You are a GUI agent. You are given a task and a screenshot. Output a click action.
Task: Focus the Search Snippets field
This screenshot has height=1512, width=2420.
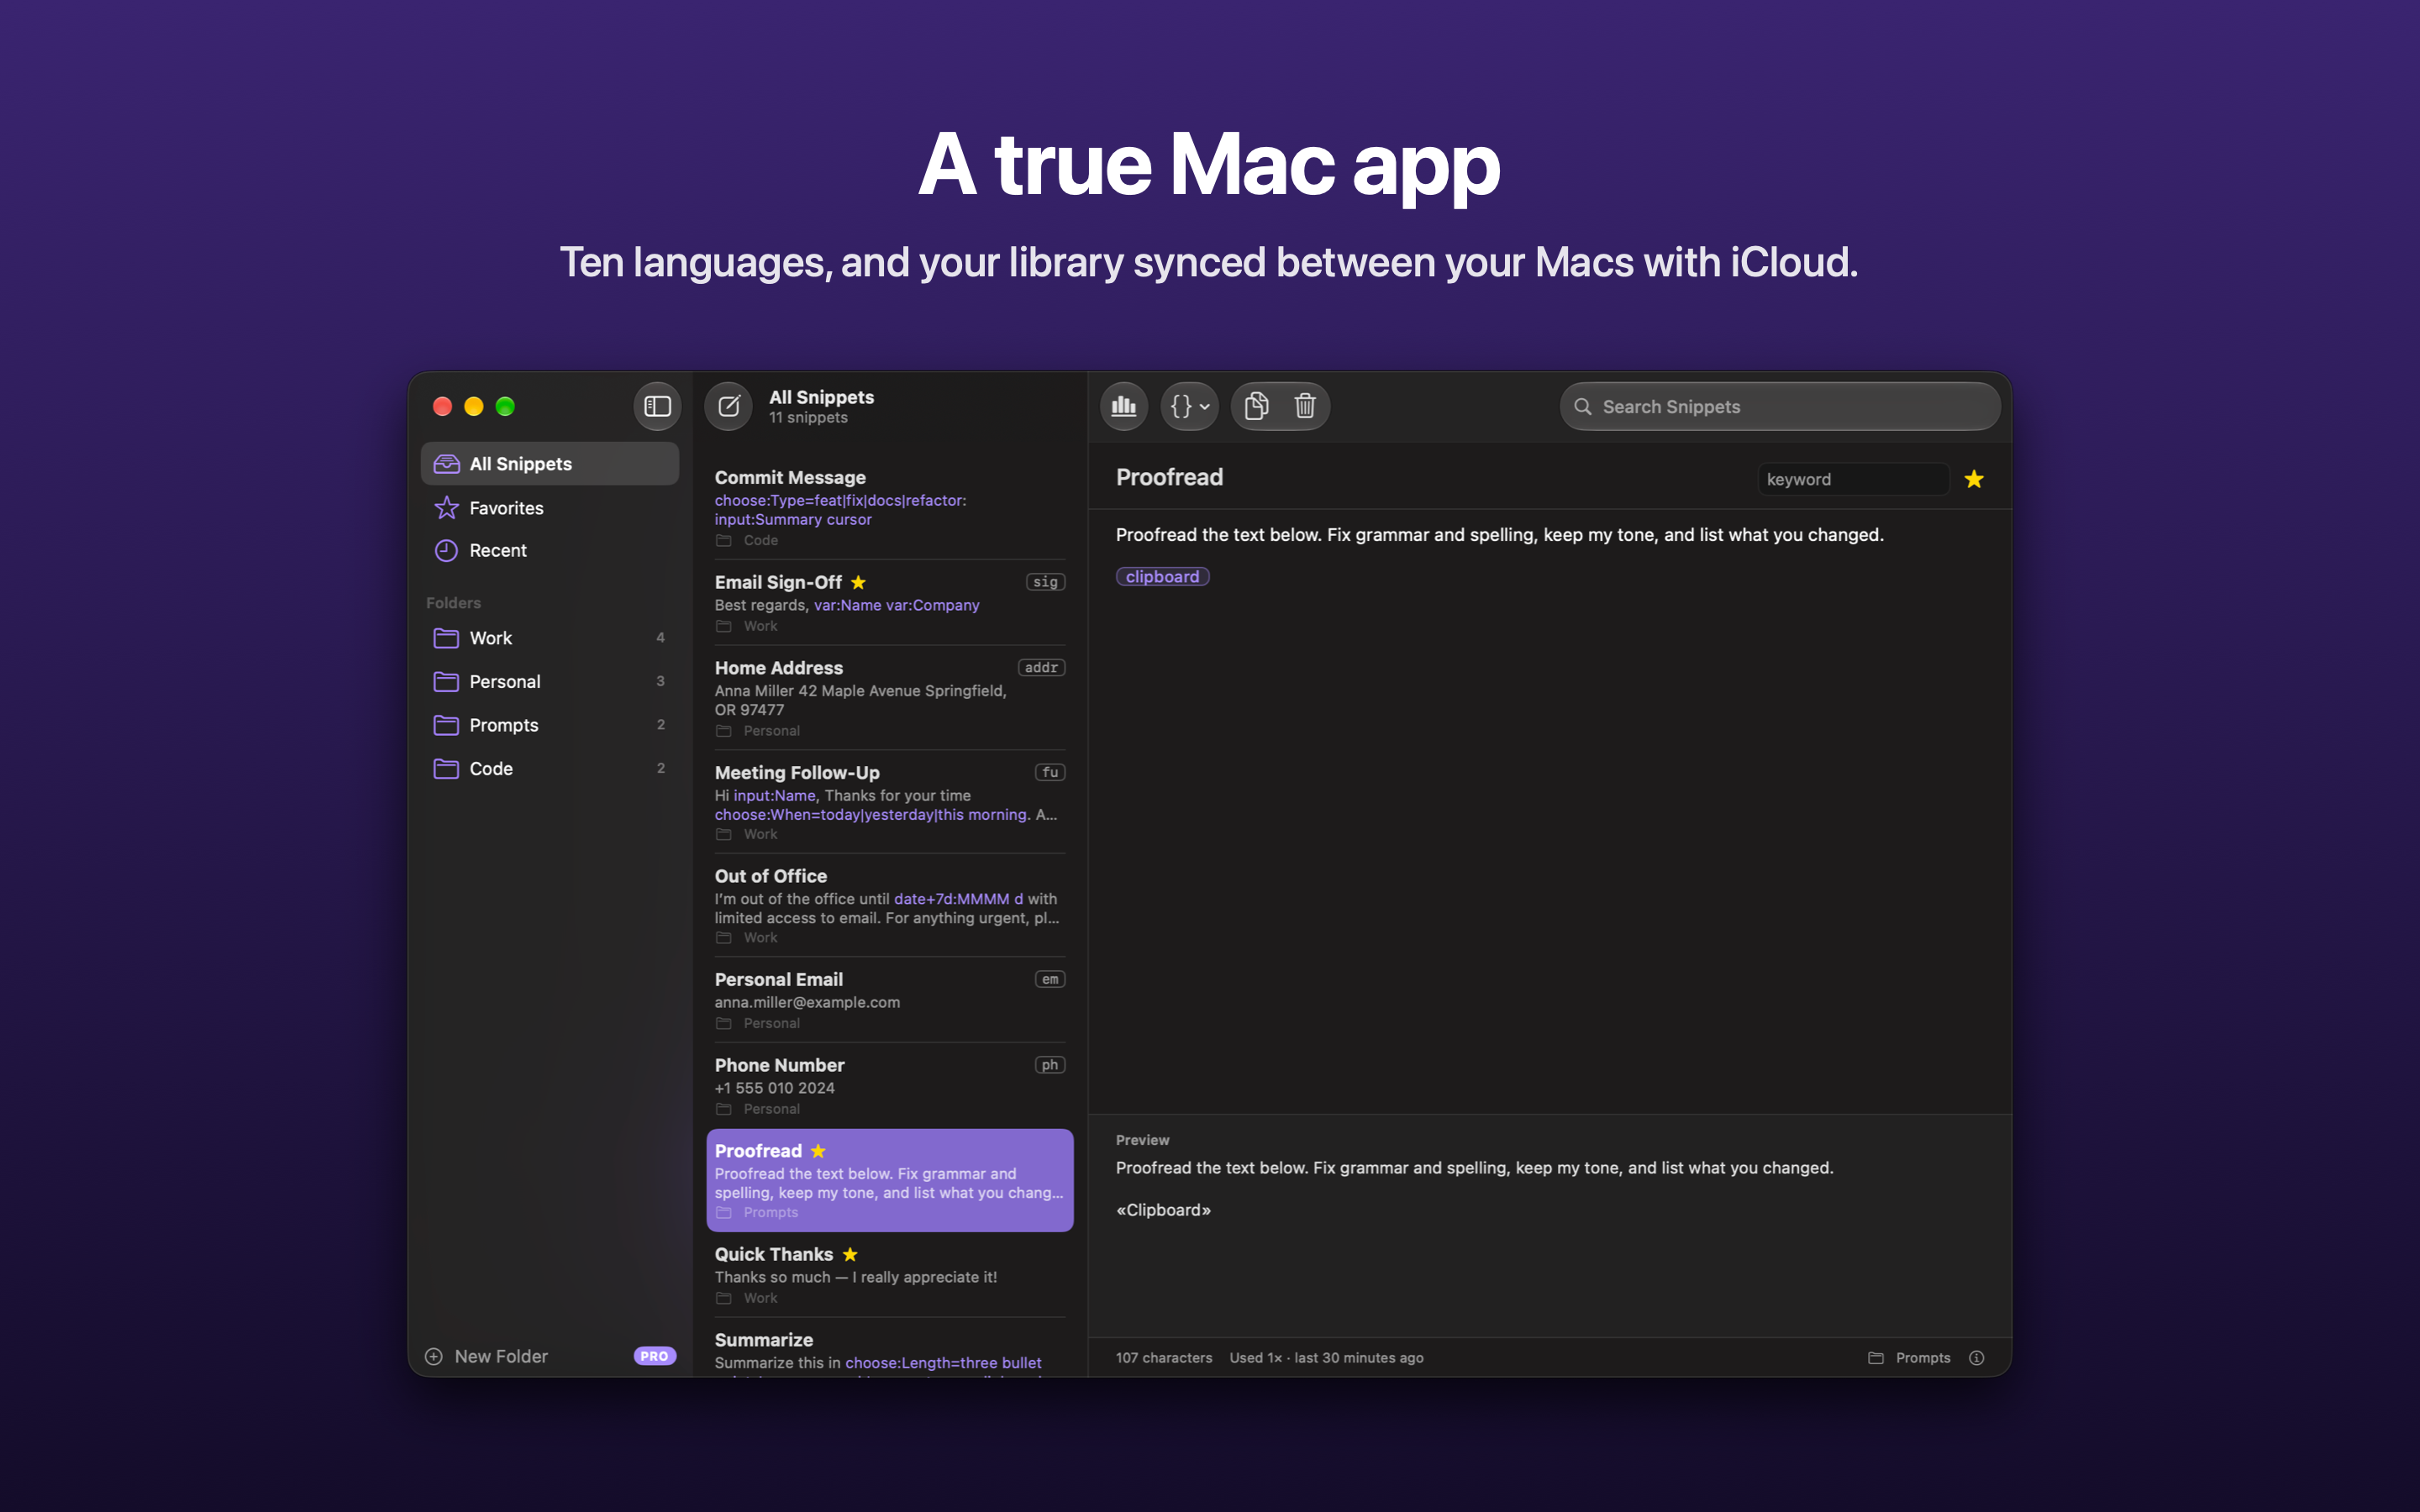click(1780, 406)
